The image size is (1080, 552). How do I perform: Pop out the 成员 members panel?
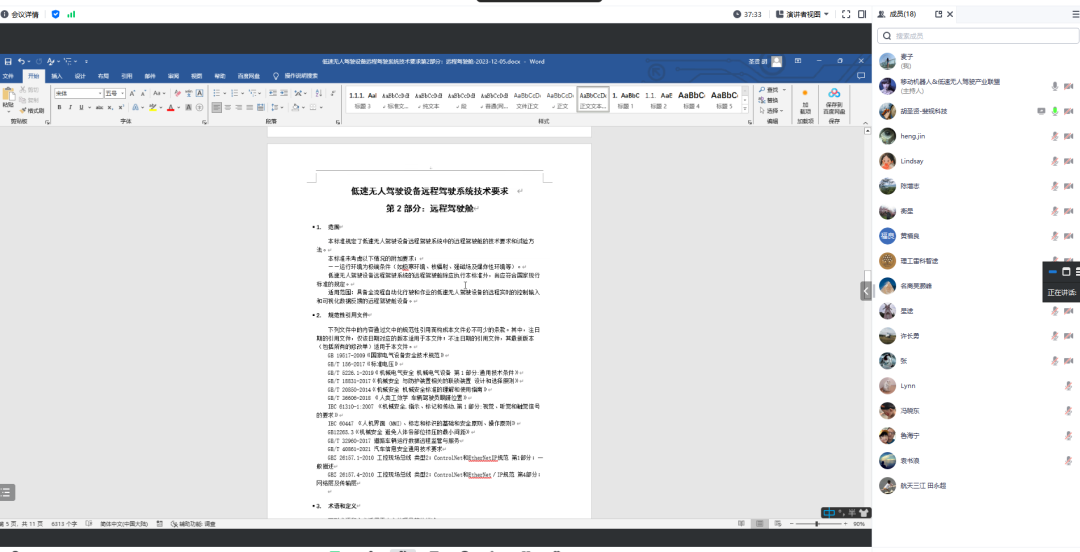tap(937, 14)
